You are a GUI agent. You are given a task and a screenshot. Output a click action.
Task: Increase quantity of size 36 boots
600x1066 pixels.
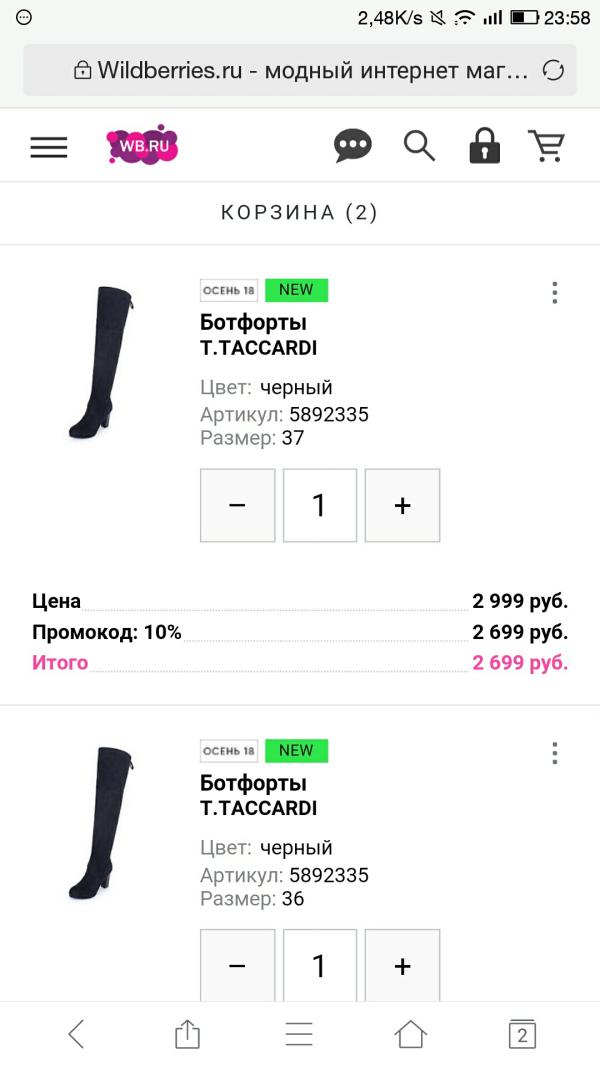point(402,965)
